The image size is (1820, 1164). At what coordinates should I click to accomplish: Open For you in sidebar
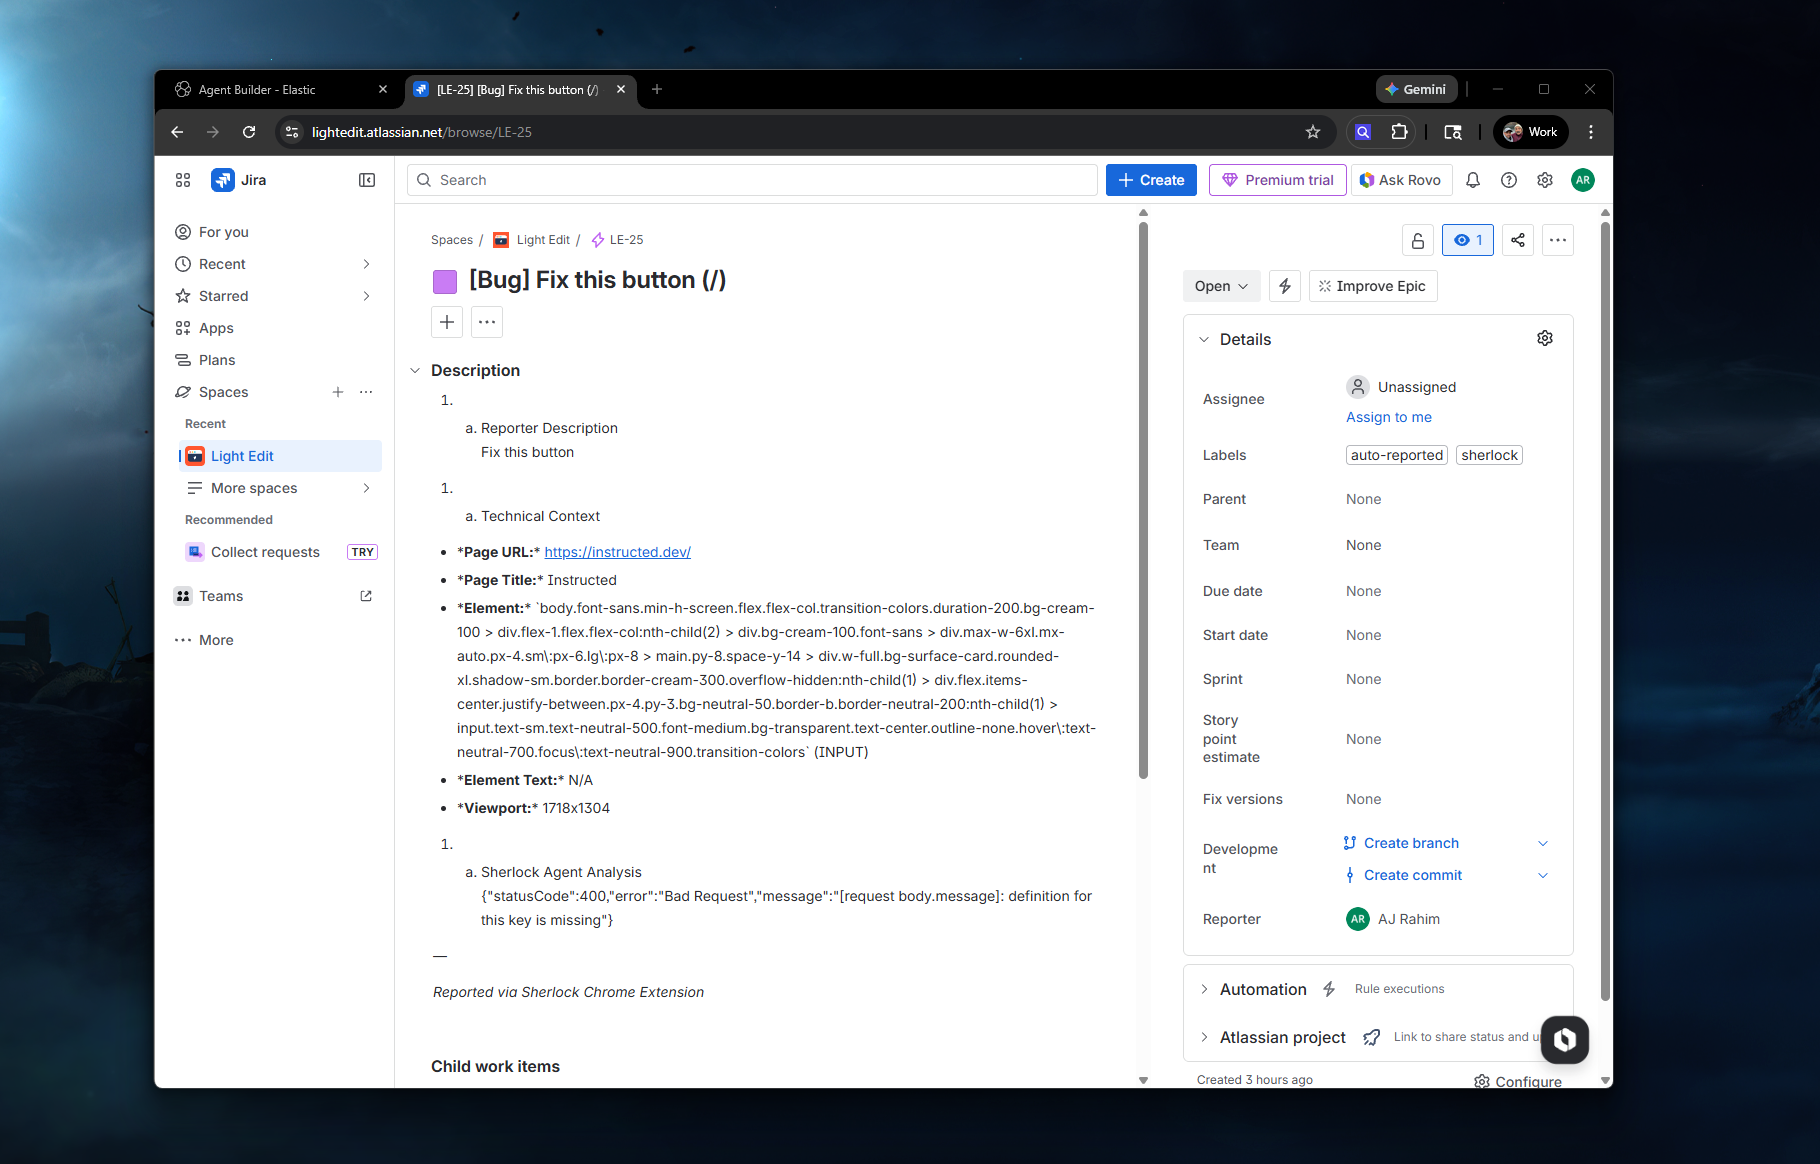[x=274, y=232]
